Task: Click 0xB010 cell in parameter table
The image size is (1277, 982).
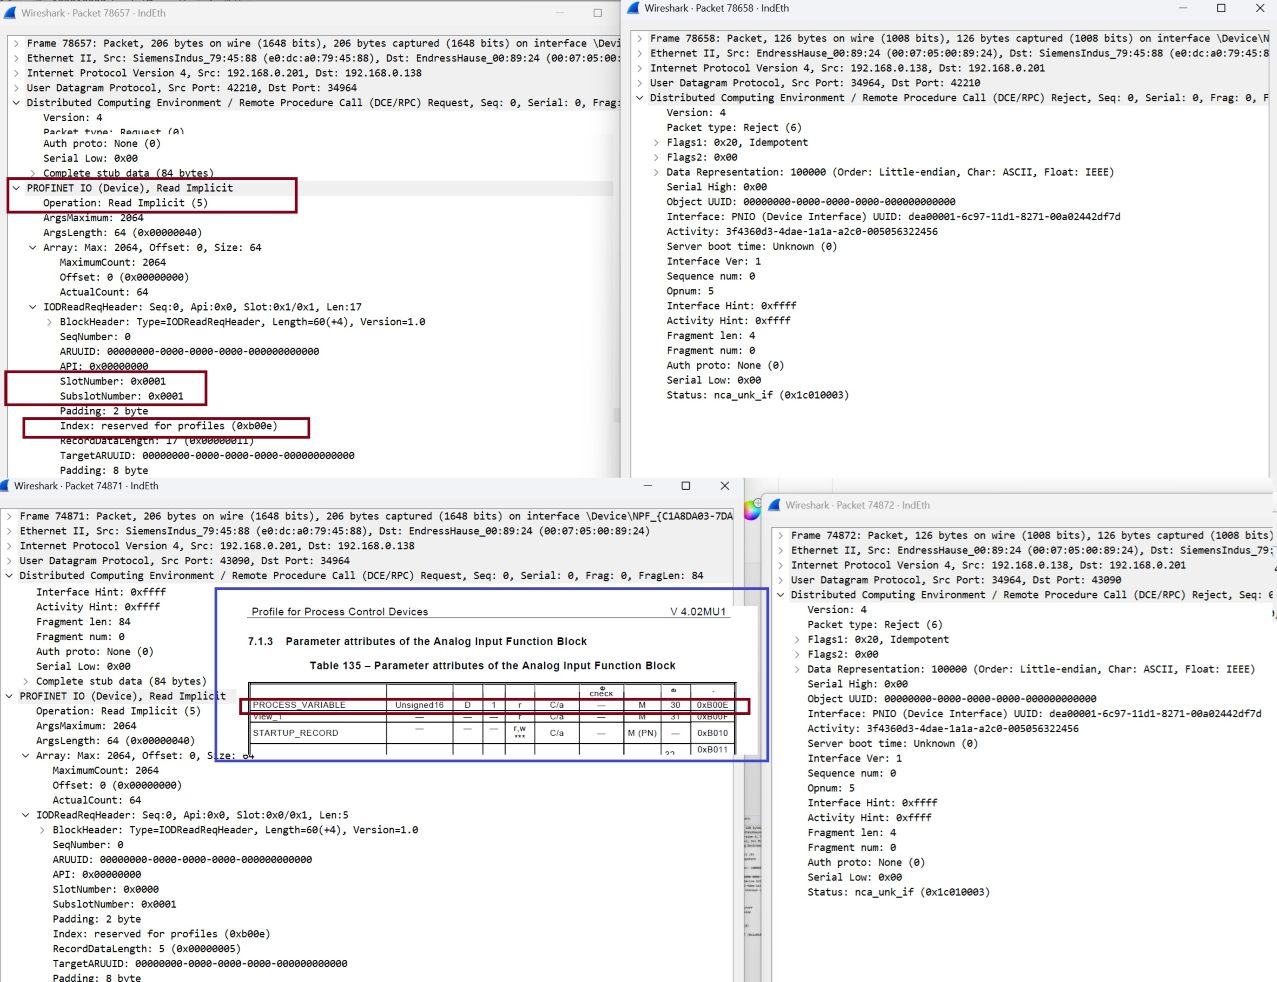Action: [x=712, y=733]
